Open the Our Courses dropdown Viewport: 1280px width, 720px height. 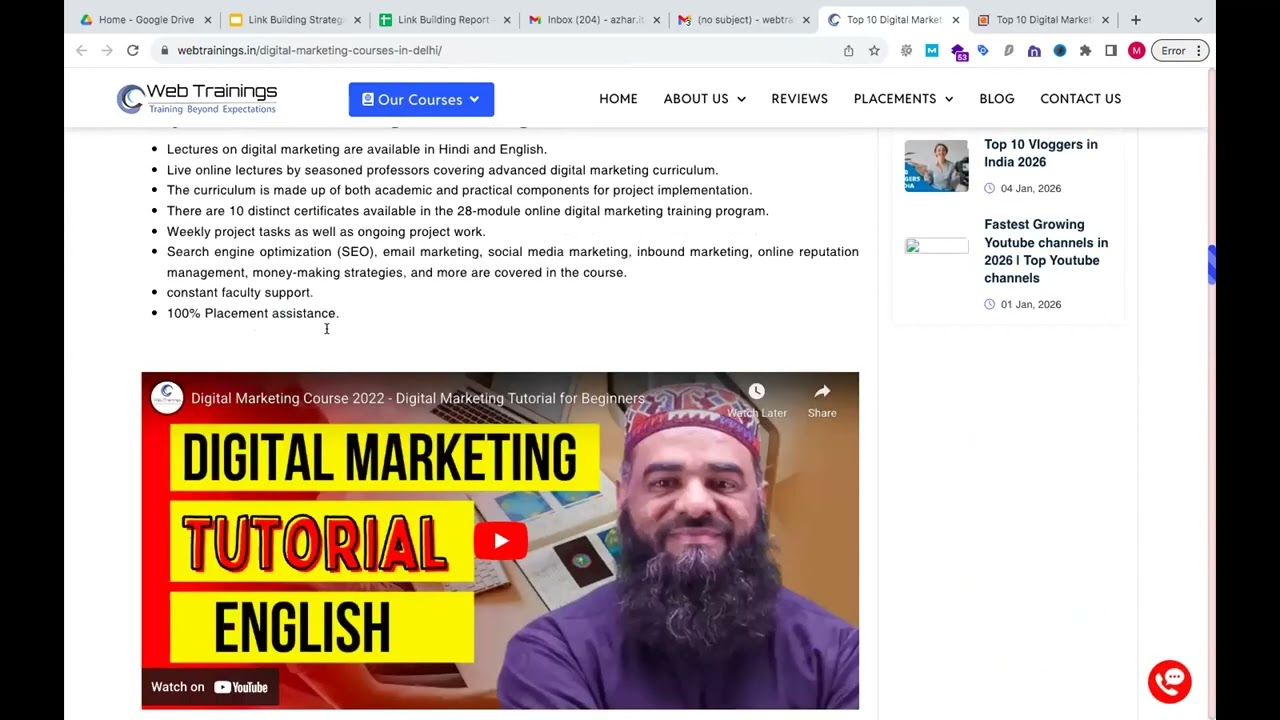(x=421, y=99)
